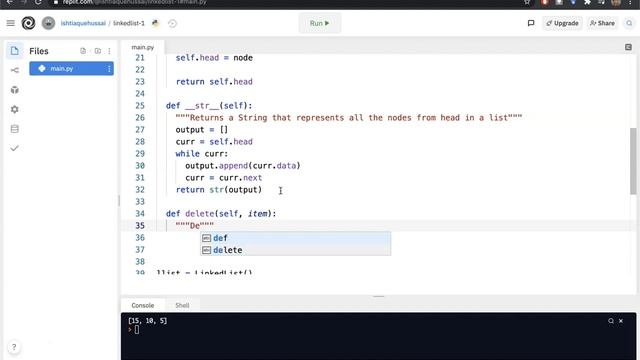640x360 pixels.
Task: Toggle the editor layout icon at top right
Action: 628,47
